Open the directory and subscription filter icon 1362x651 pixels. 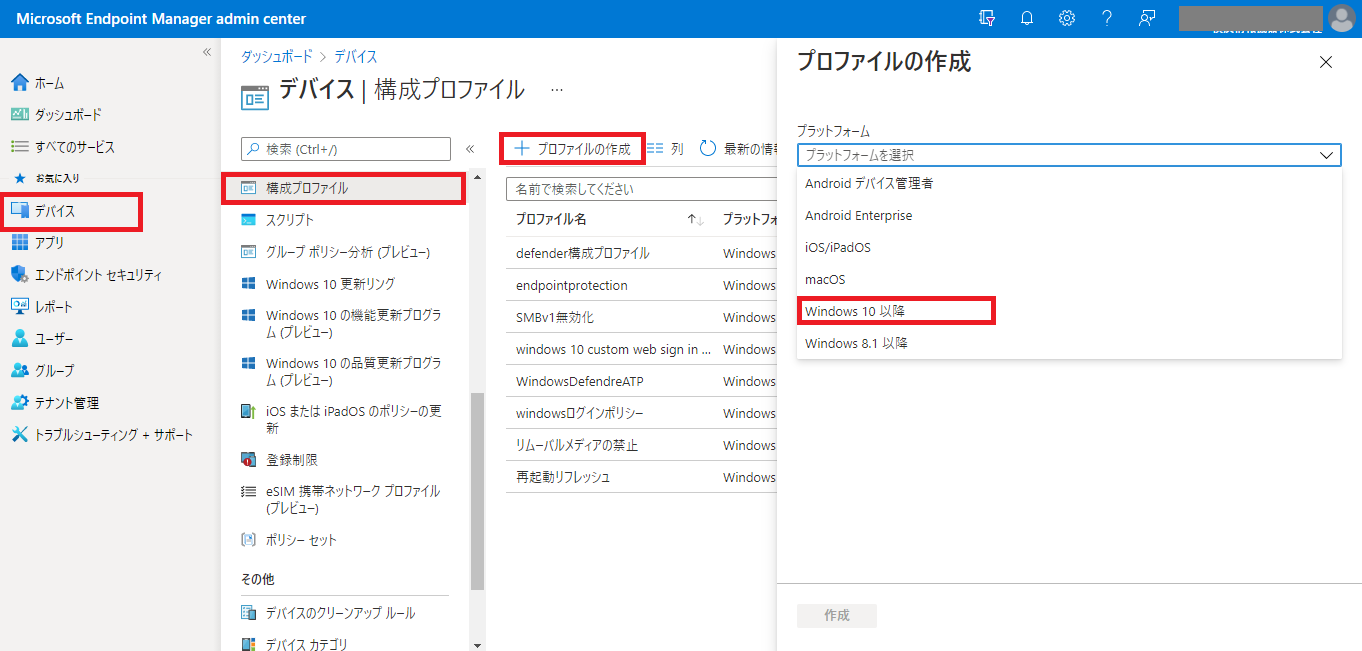pyautogui.click(x=988, y=18)
